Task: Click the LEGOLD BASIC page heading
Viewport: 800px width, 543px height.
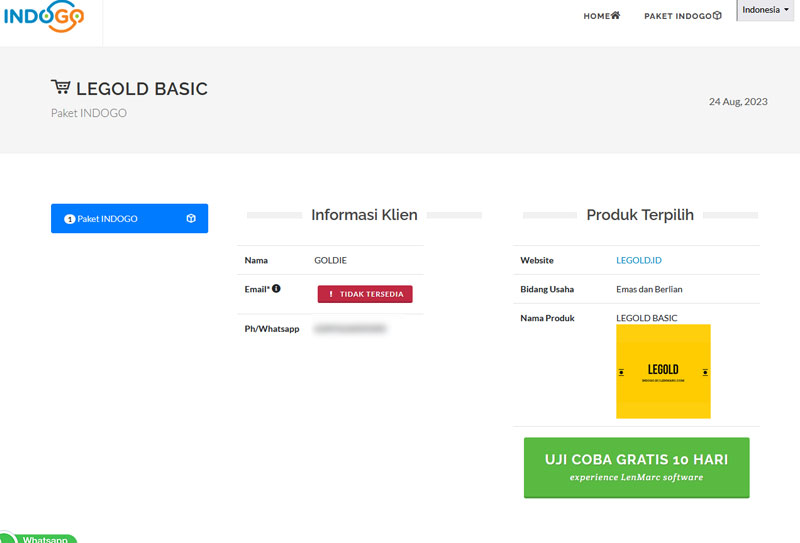Action: click(142, 89)
